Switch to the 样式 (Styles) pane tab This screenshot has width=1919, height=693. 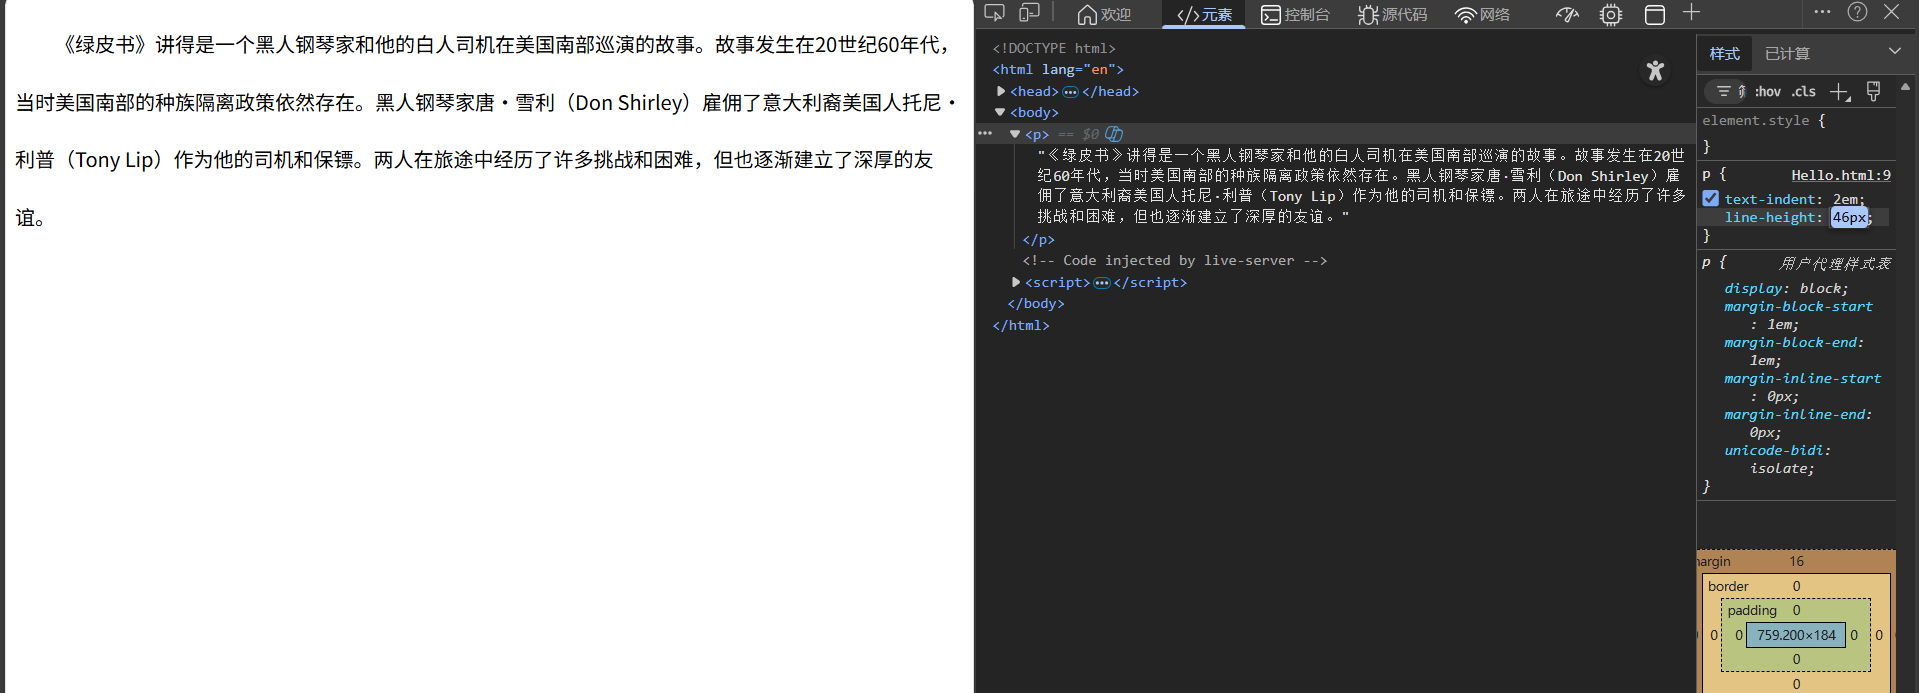(1724, 53)
